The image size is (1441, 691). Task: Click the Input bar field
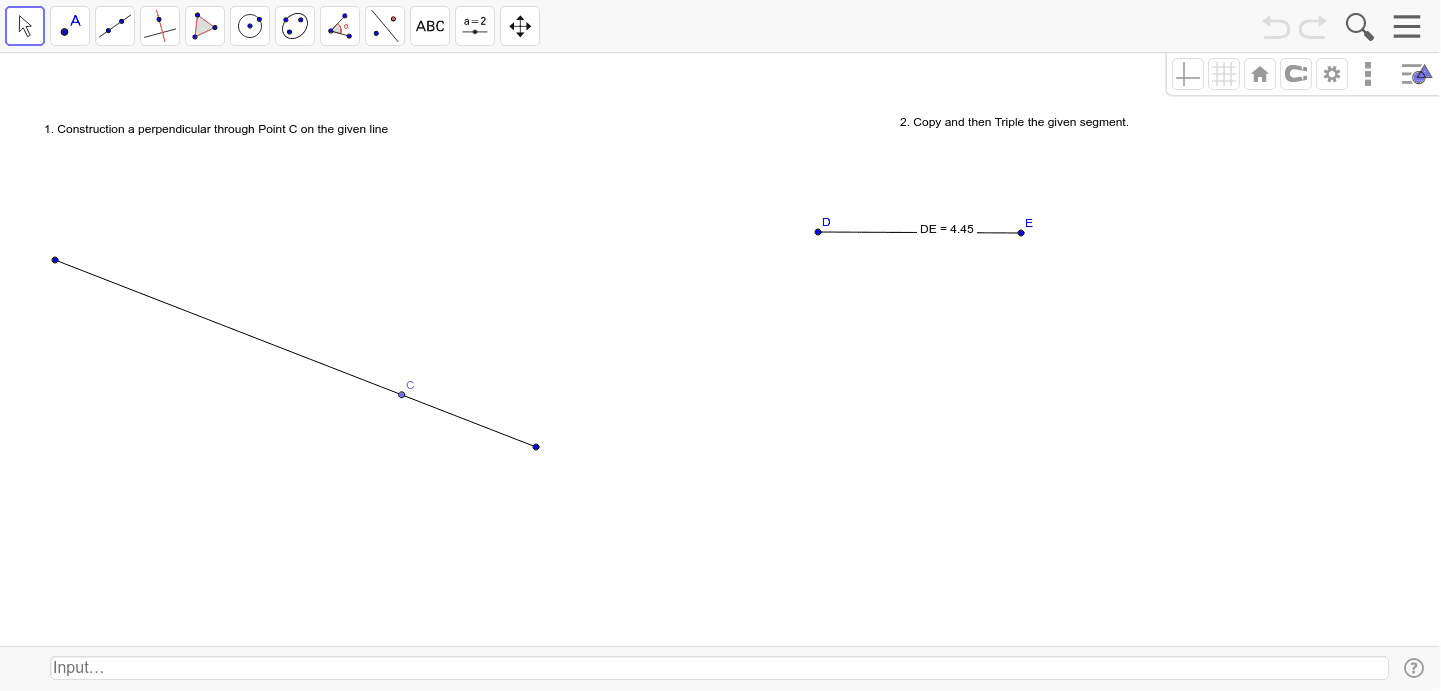(719, 668)
